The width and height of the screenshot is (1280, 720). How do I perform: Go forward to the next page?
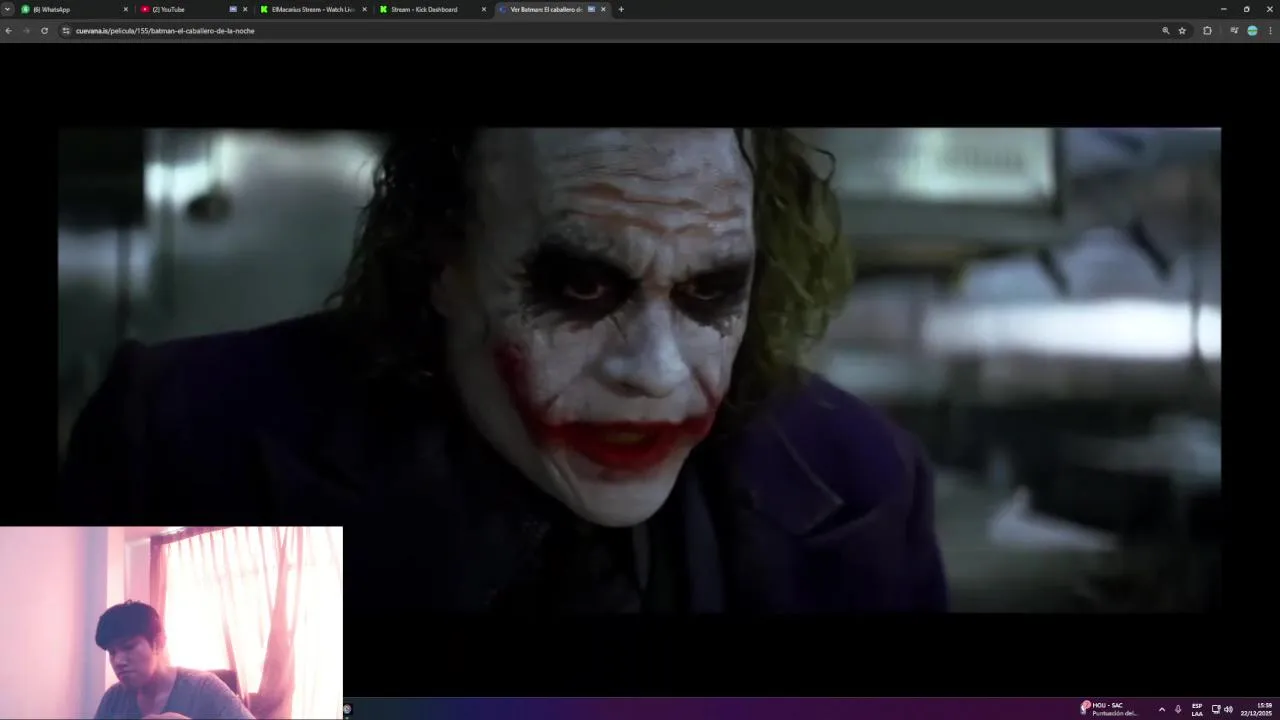(x=26, y=31)
